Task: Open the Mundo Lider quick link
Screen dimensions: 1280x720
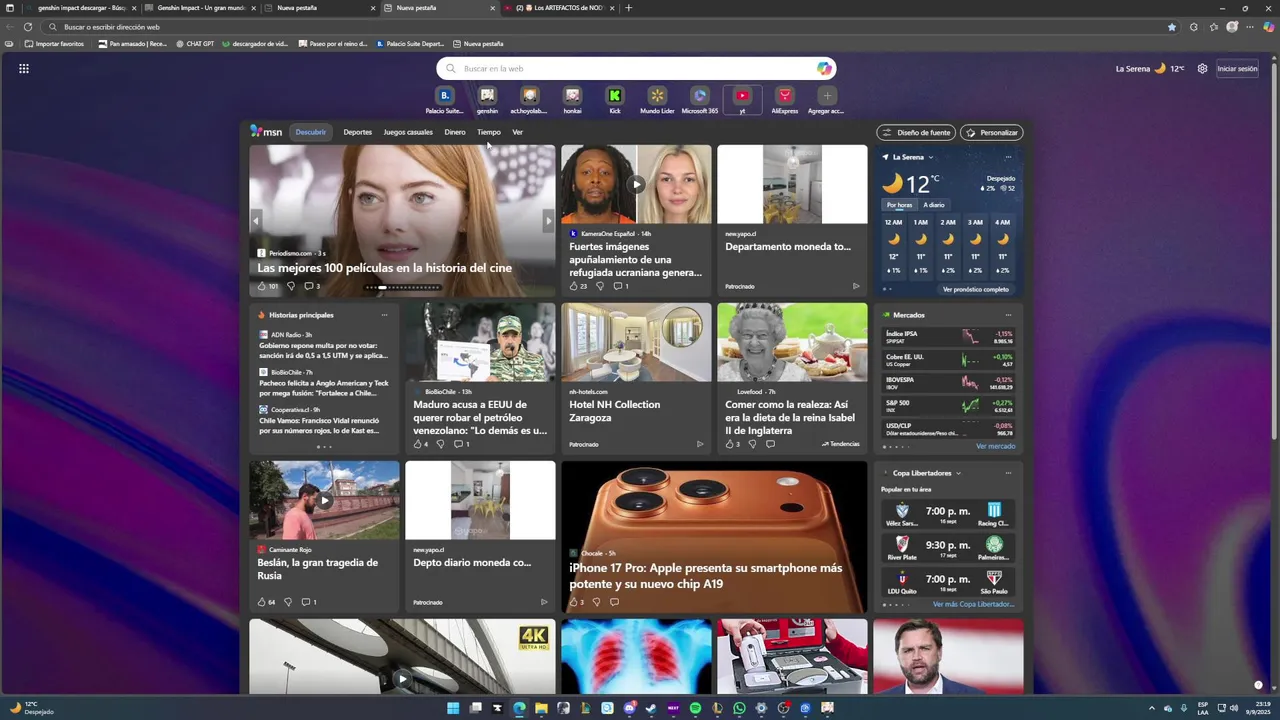Action: (657, 100)
